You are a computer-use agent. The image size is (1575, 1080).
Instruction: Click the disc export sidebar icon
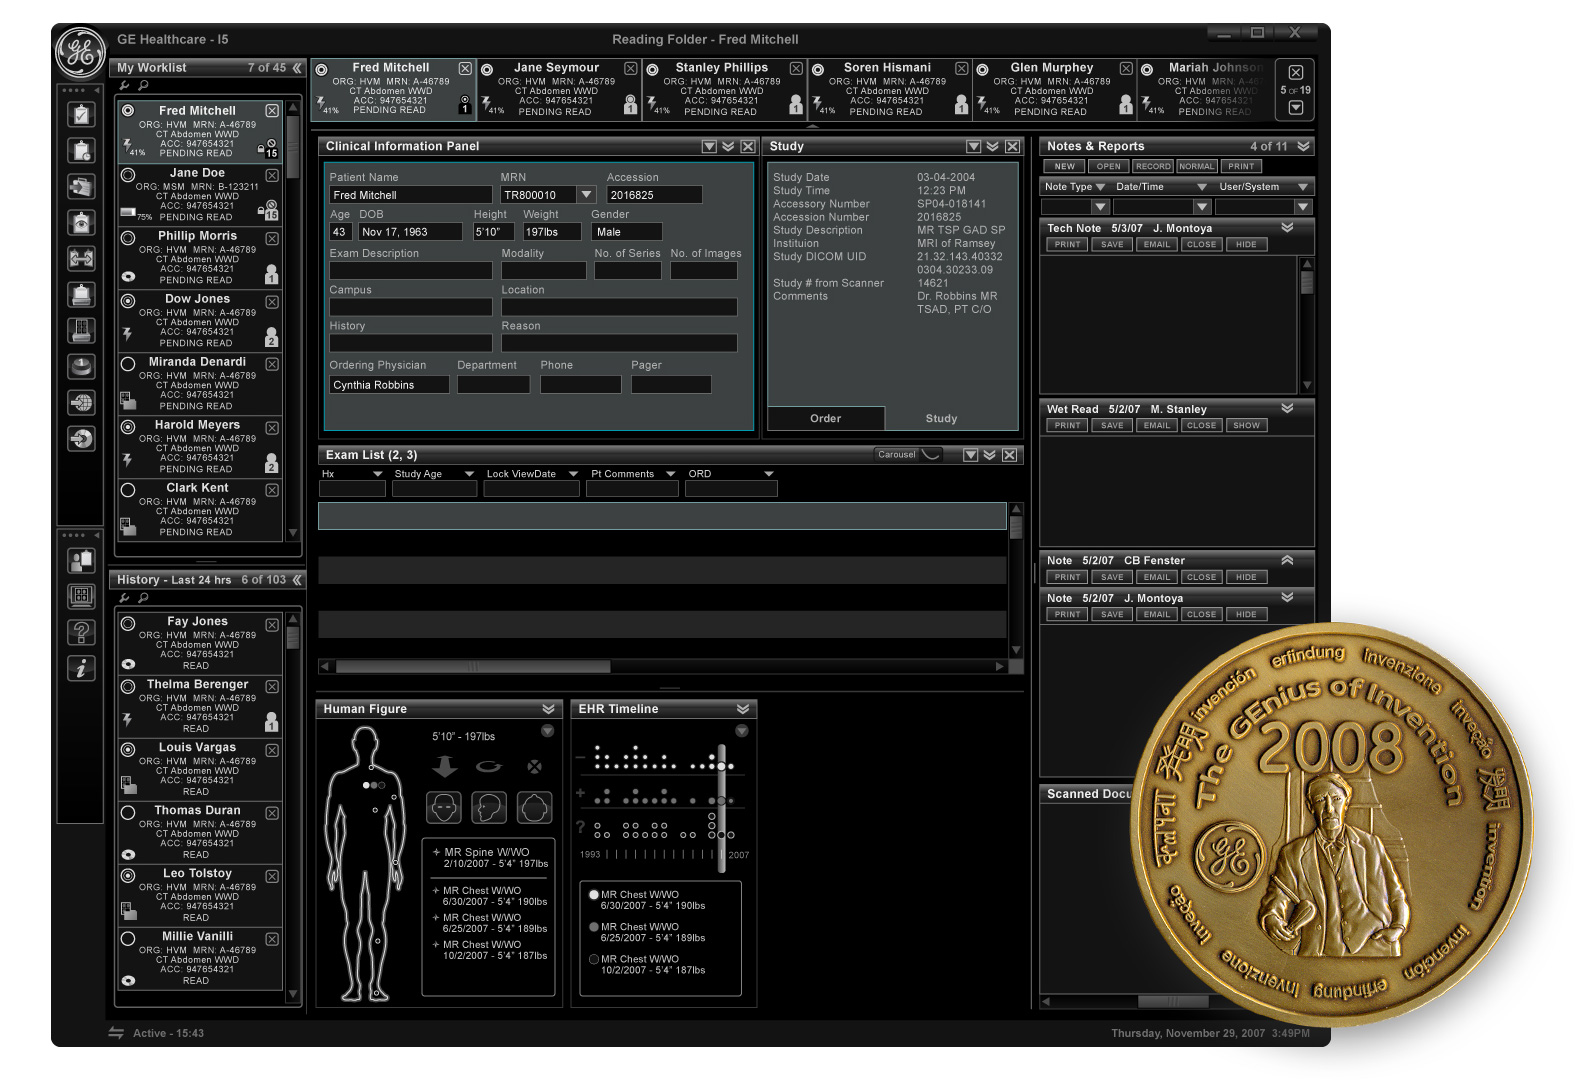(81, 438)
